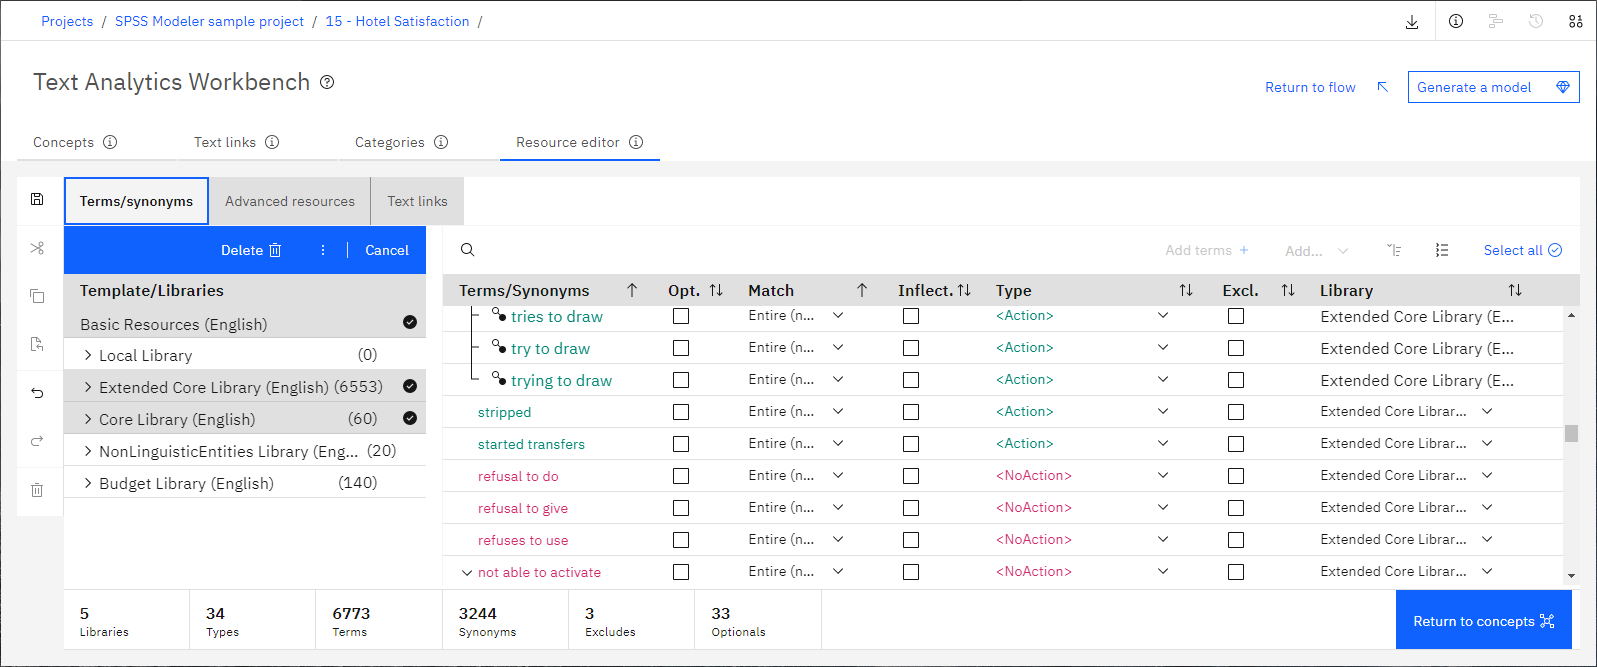Image resolution: width=1597 pixels, height=667 pixels.
Task: Expand the Local Library tree node
Action: 88,355
